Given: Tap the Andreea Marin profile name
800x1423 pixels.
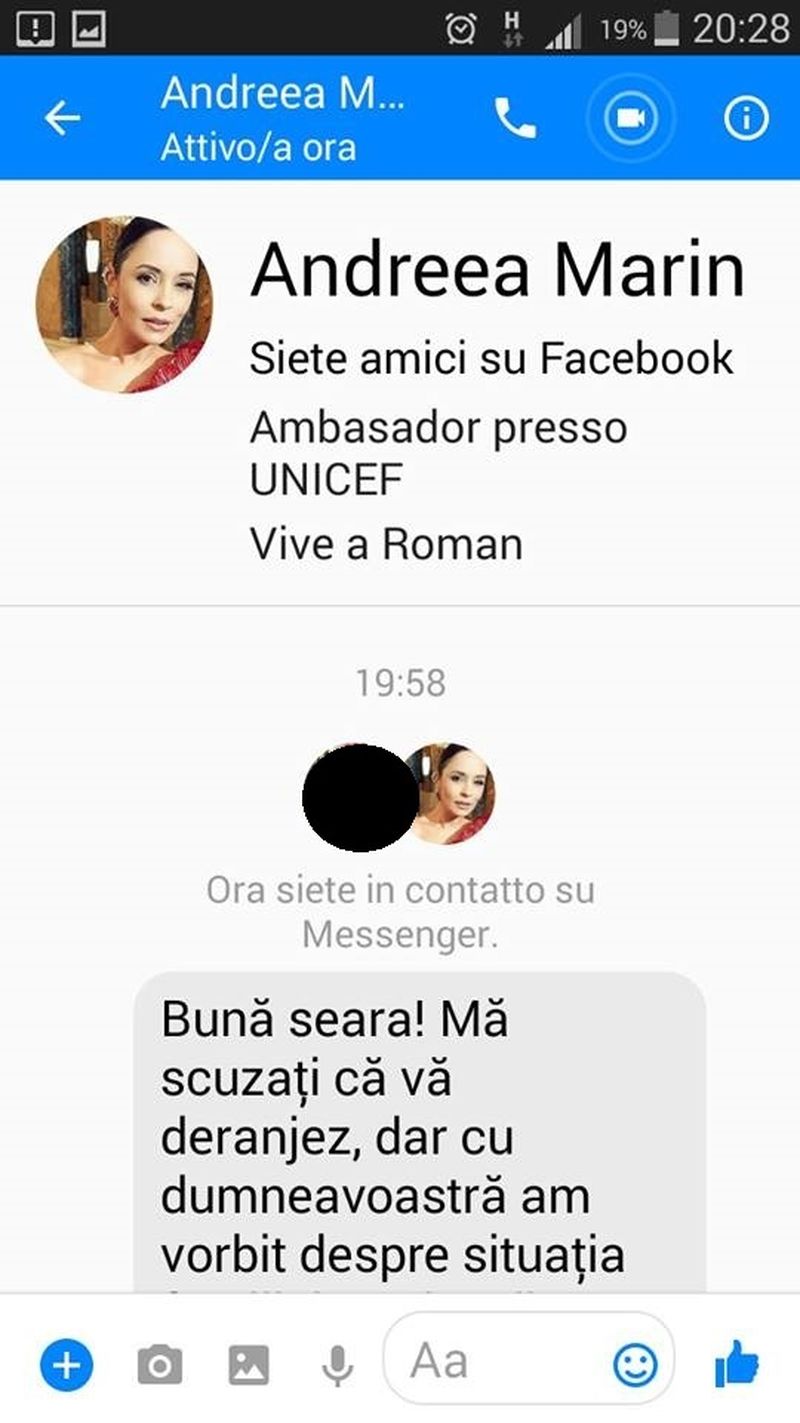Looking at the screenshot, I should coord(497,270).
